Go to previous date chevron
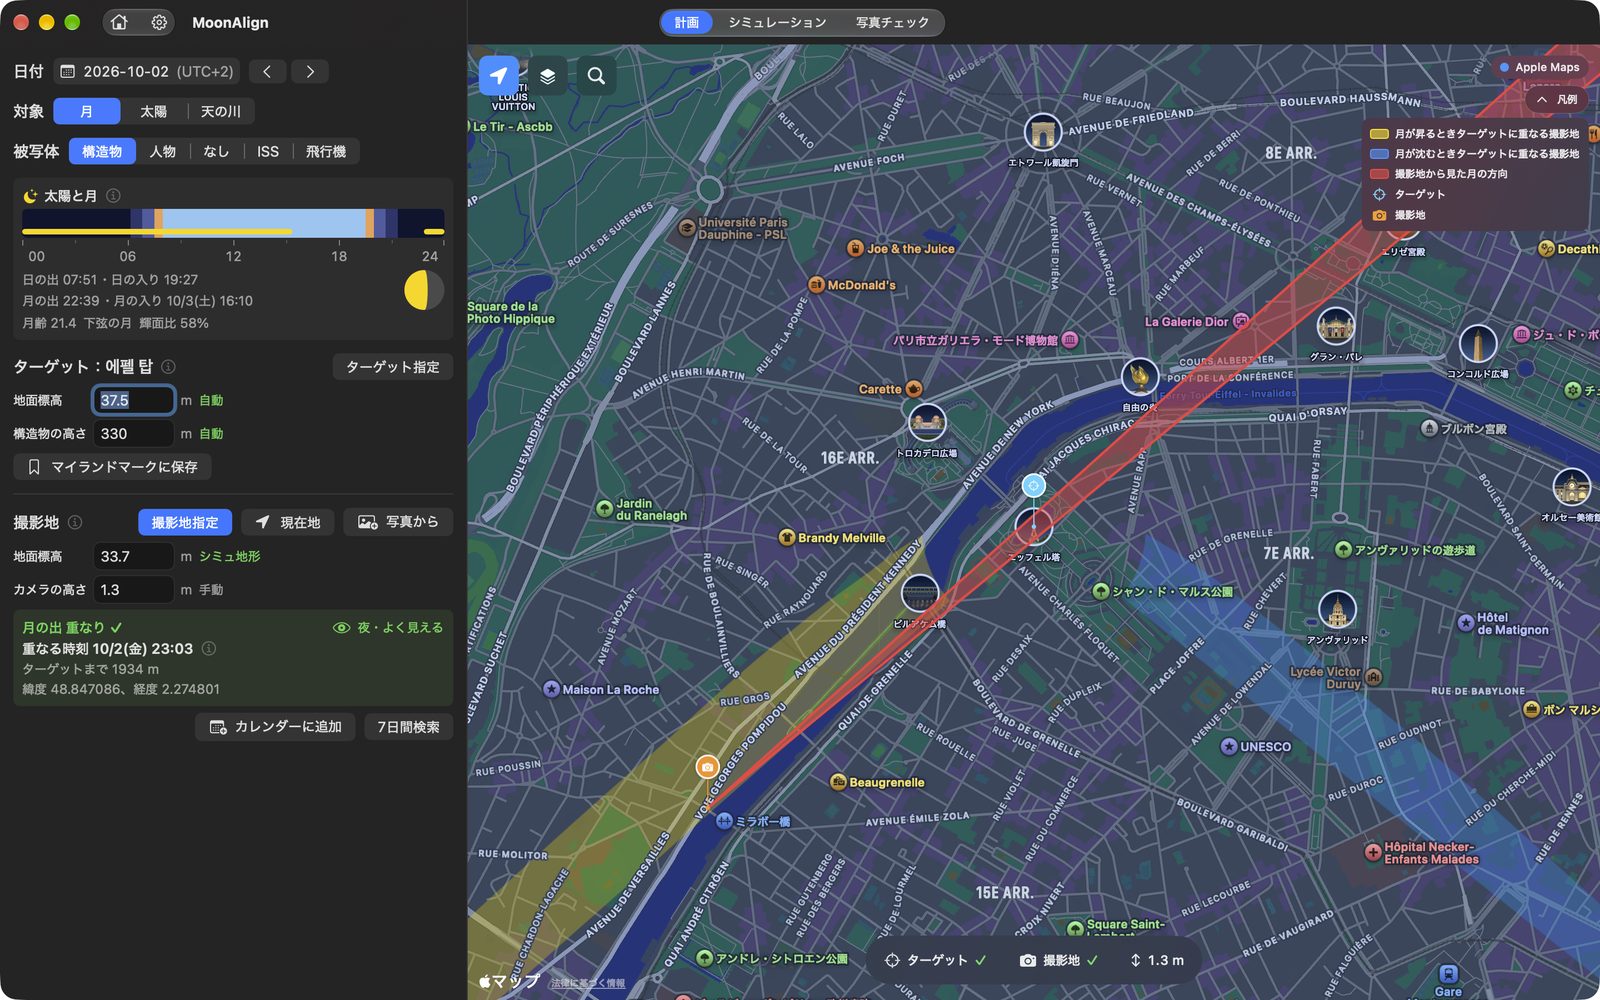The width and height of the screenshot is (1600, 1000). [267, 71]
